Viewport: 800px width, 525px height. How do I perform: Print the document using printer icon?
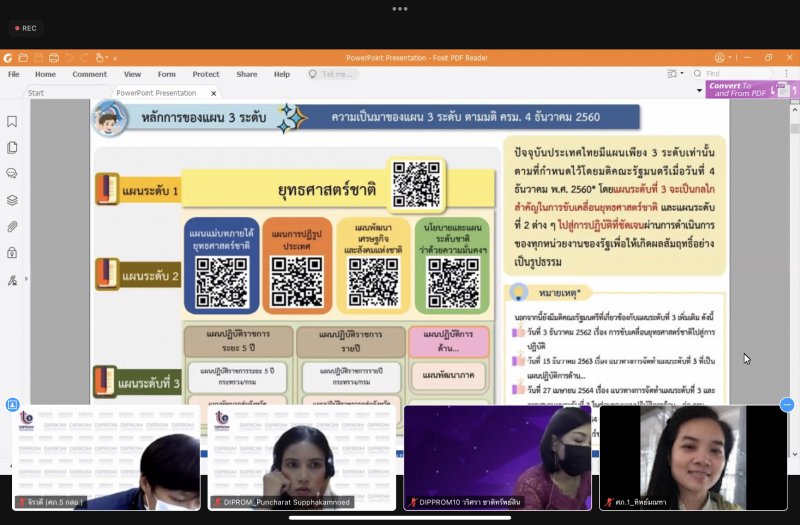[54, 58]
